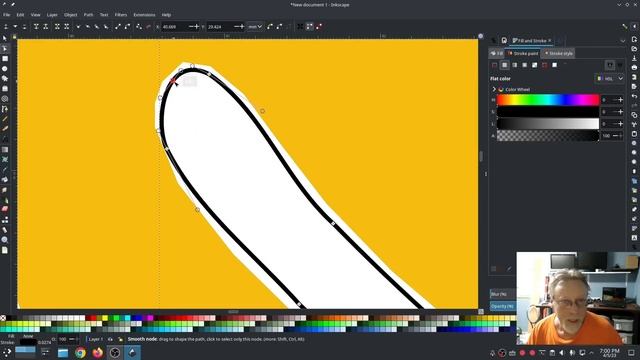Open the units dropdown showing mm

(x=255, y=27)
